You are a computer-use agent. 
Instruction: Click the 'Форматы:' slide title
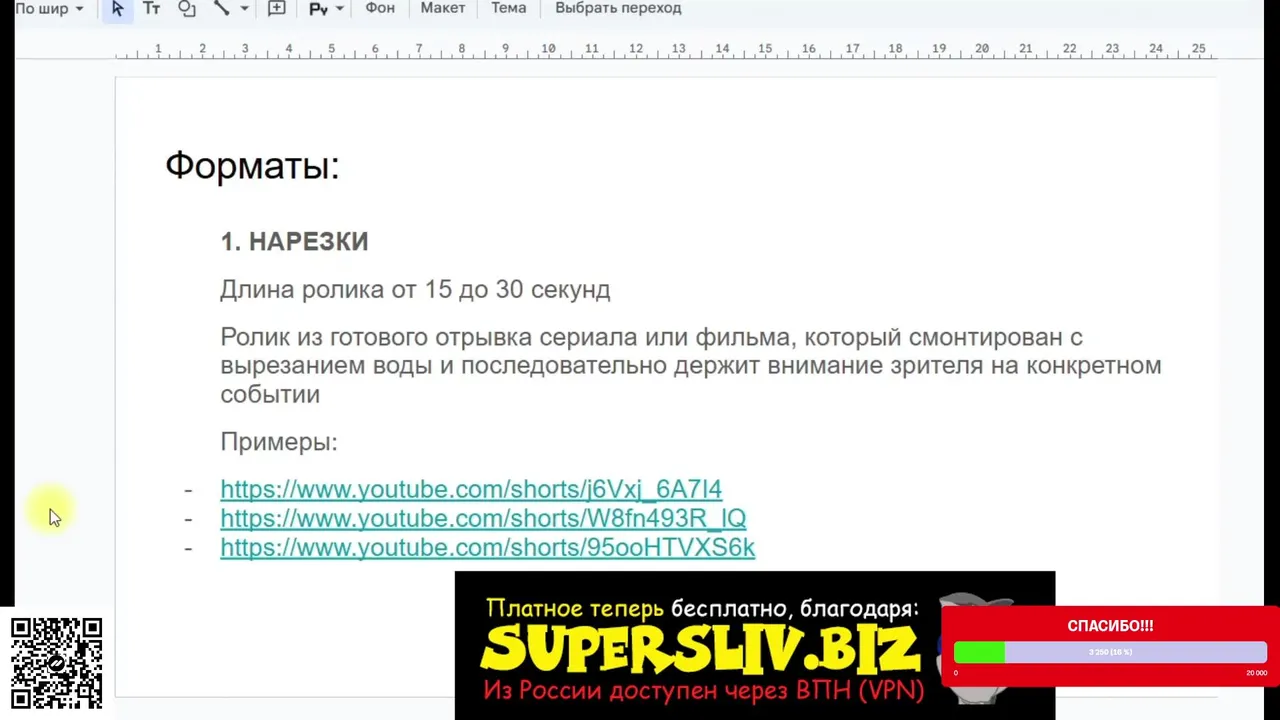[252, 165]
